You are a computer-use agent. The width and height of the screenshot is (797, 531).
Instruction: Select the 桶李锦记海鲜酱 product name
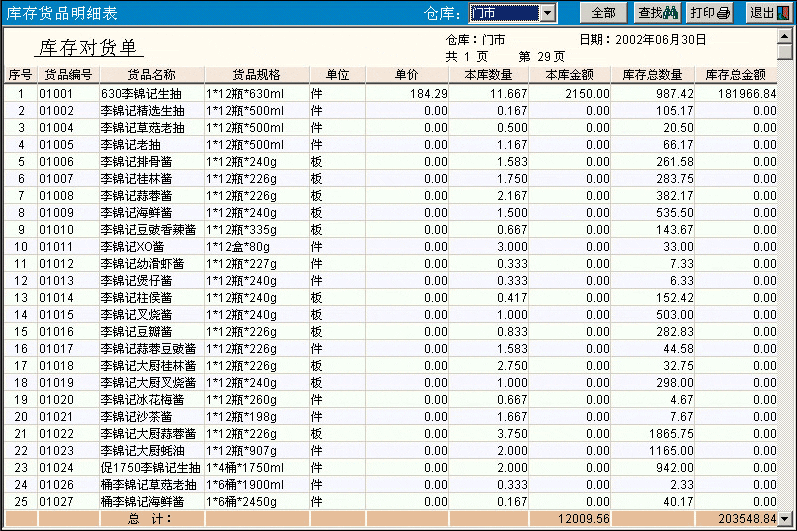142,502
